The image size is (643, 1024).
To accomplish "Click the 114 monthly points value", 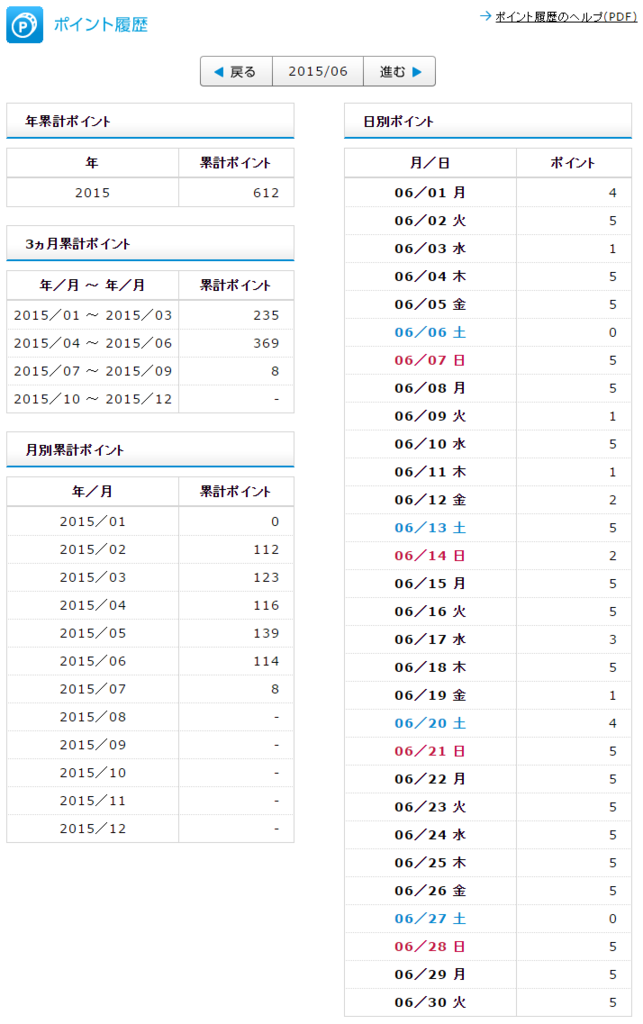I will pyautogui.click(x=266, y=661).
